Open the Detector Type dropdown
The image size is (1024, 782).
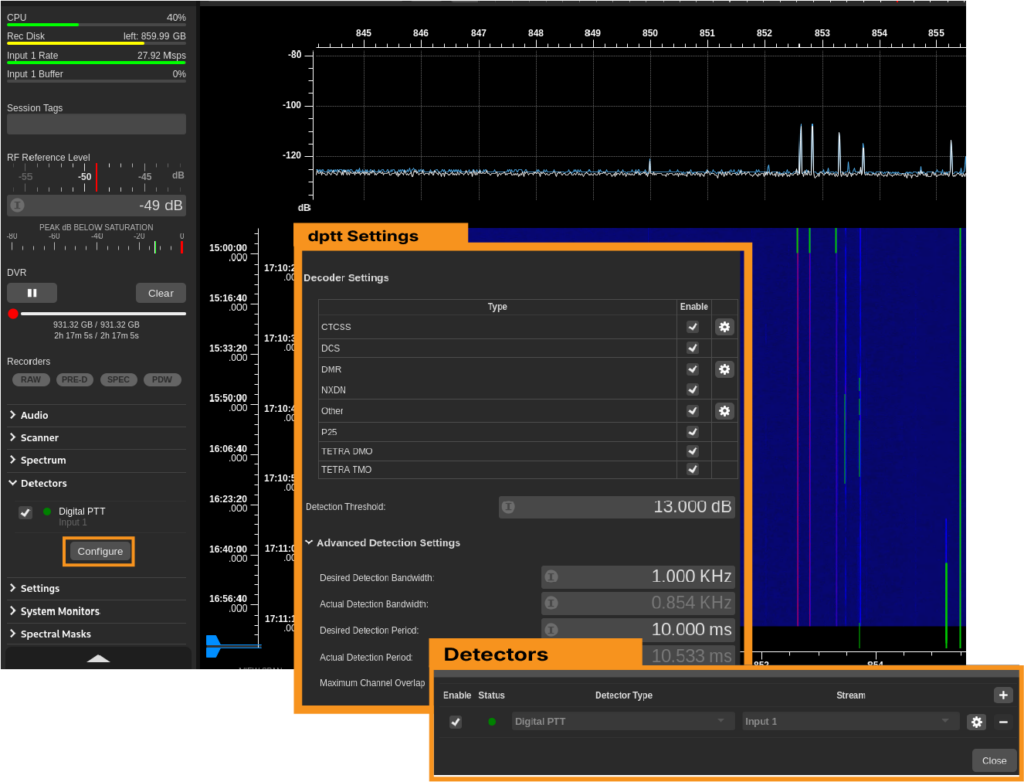coord(621,721)
